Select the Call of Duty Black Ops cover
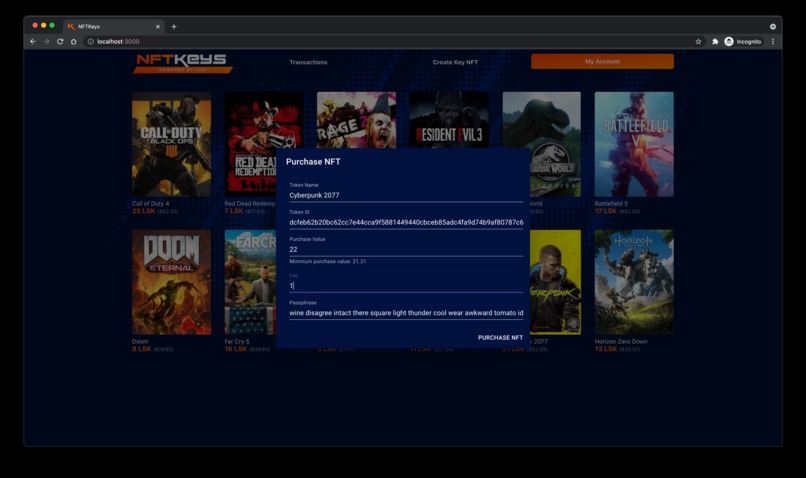The width and height of the screenshot is (806, 478). (171, 144)
